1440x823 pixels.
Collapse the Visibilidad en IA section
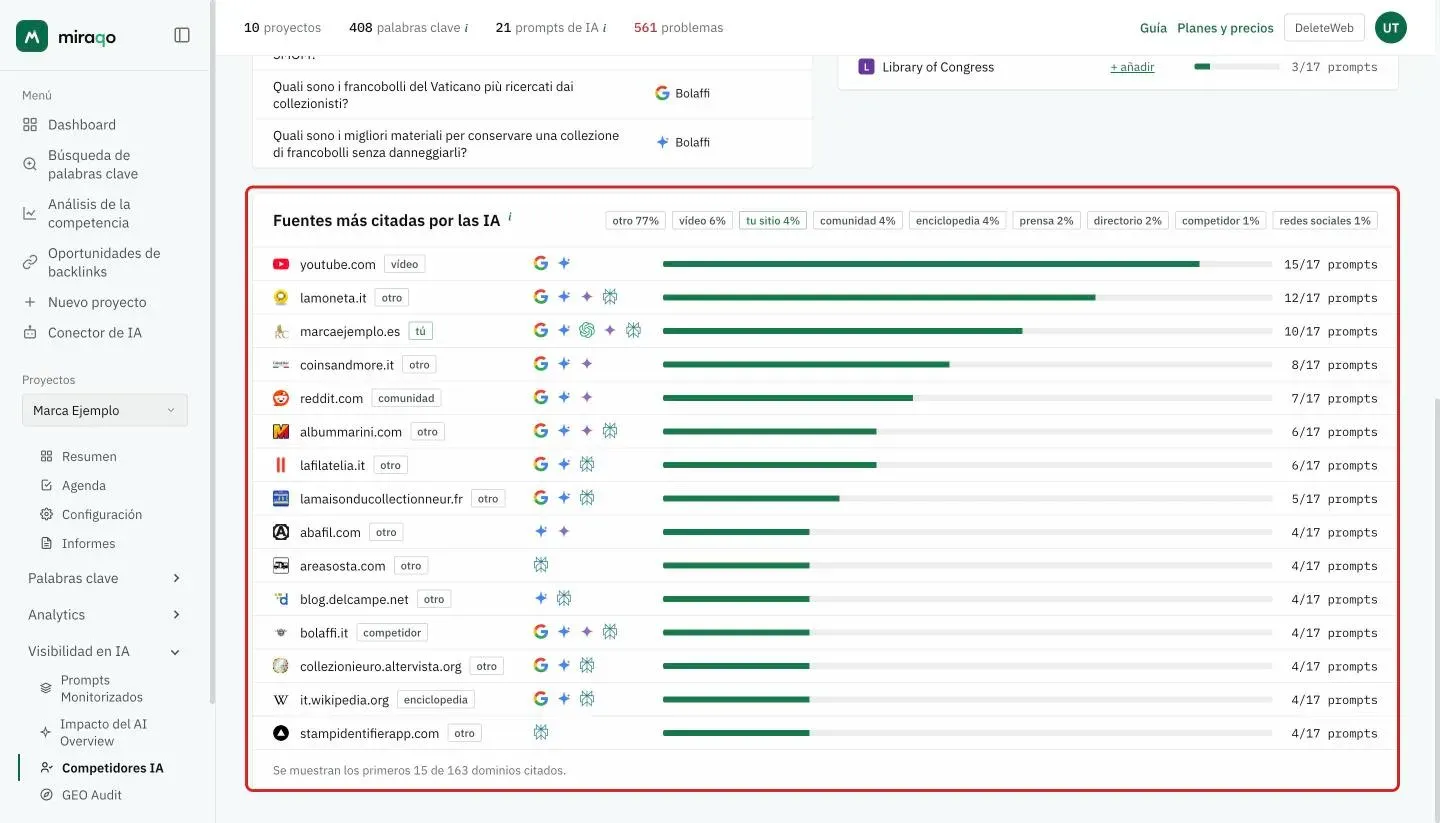105,651
